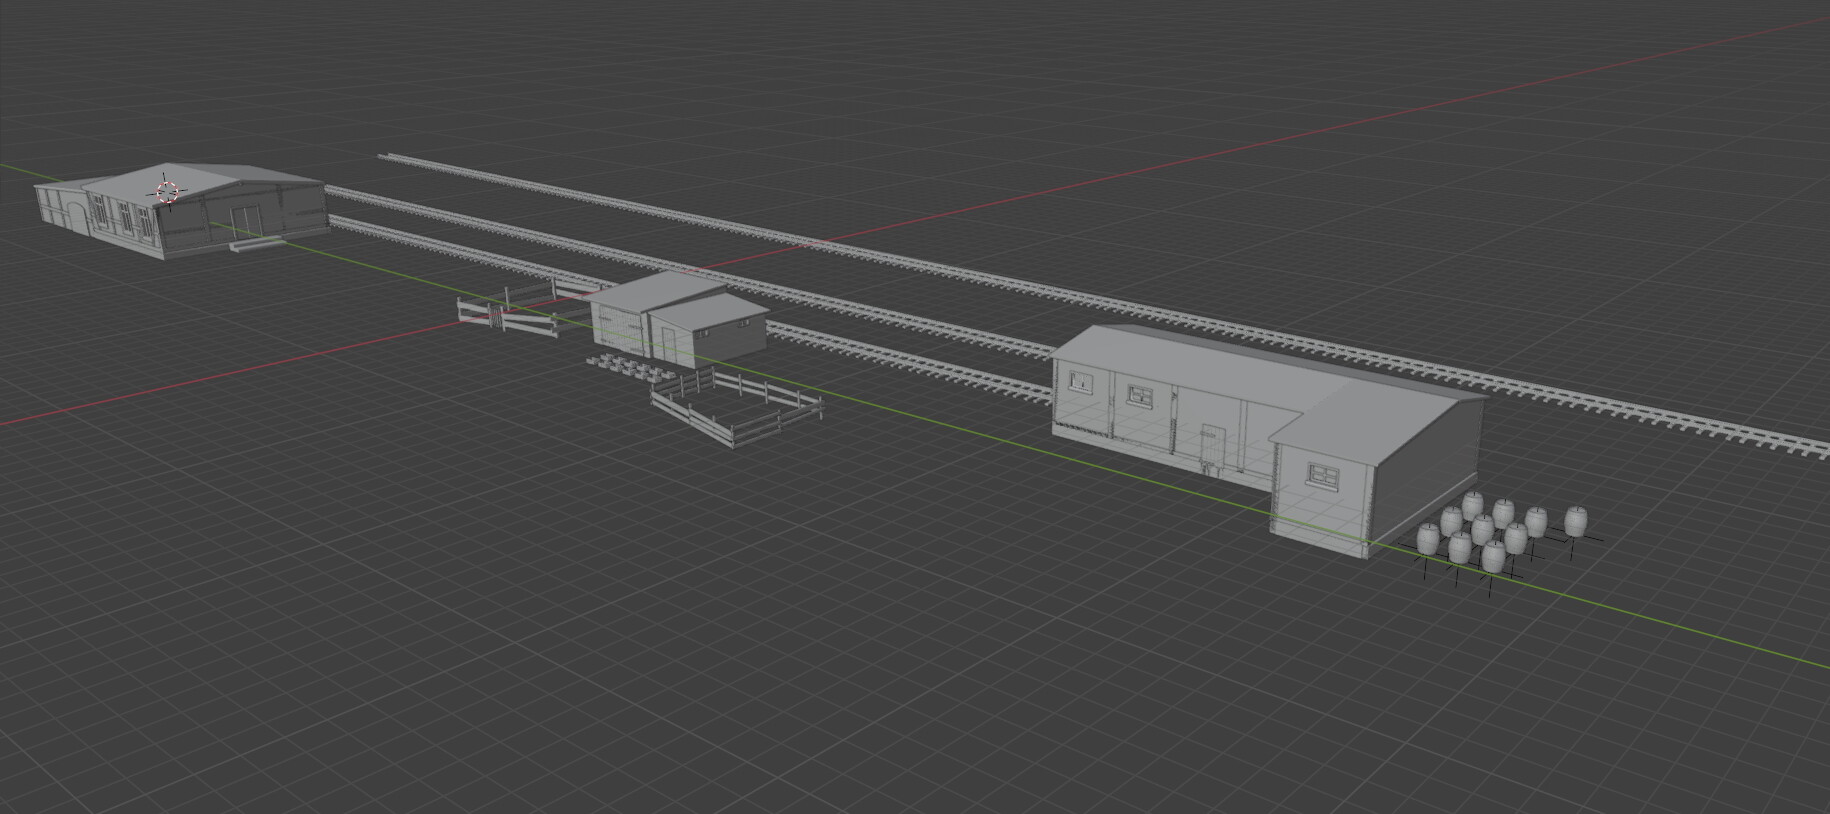Click the double door on the left building
Screen dimensions: 1830x814
coord(244,218)
